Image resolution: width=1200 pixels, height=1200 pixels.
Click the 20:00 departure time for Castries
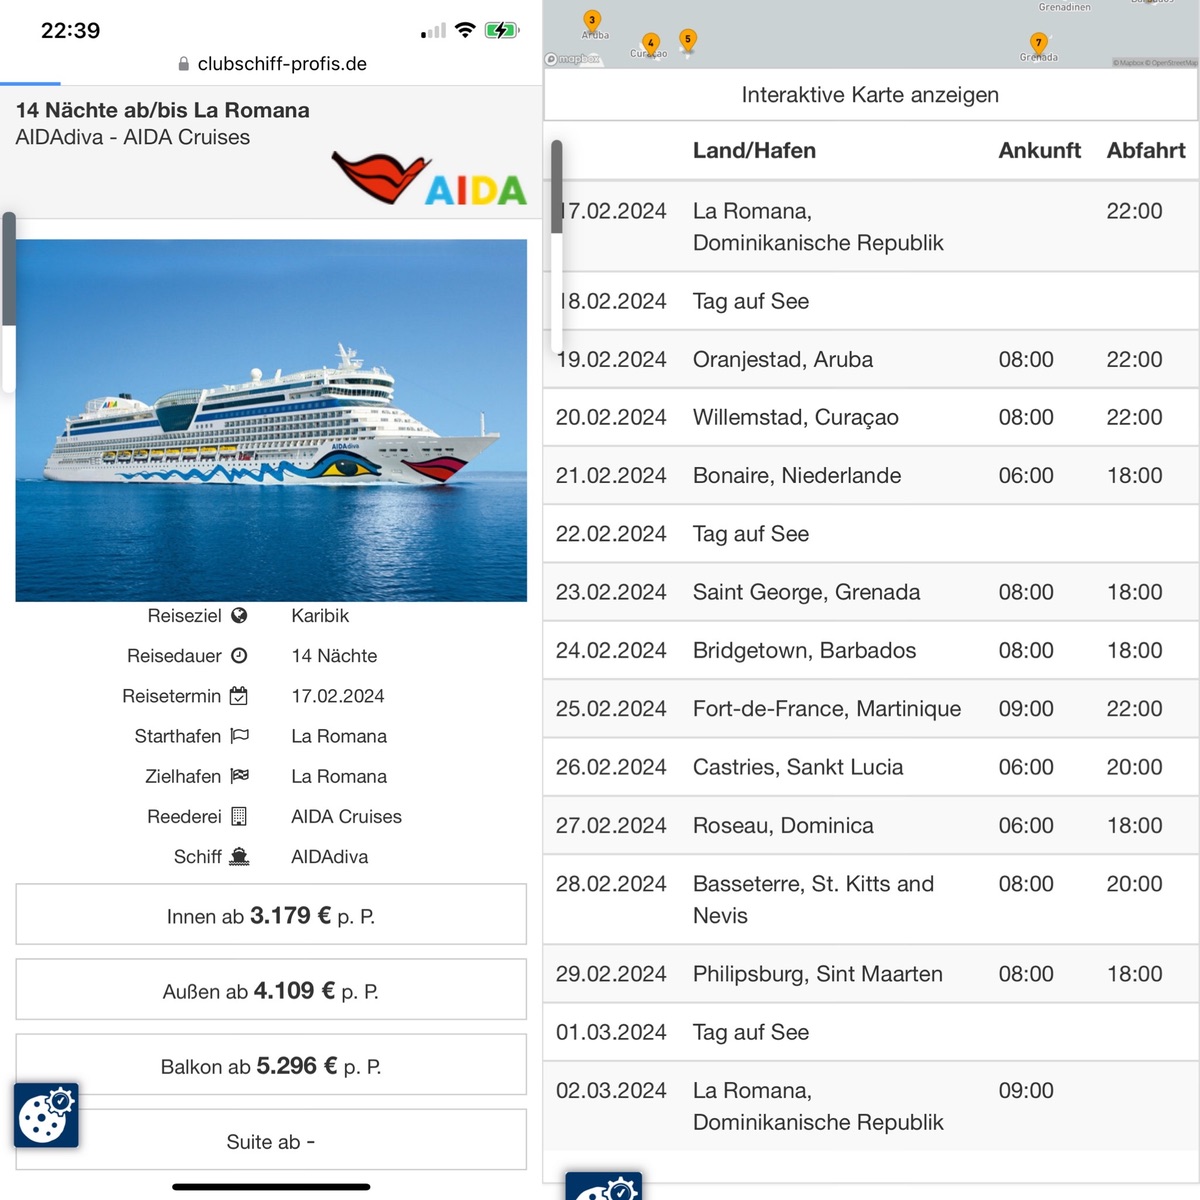pos(1134,767)
